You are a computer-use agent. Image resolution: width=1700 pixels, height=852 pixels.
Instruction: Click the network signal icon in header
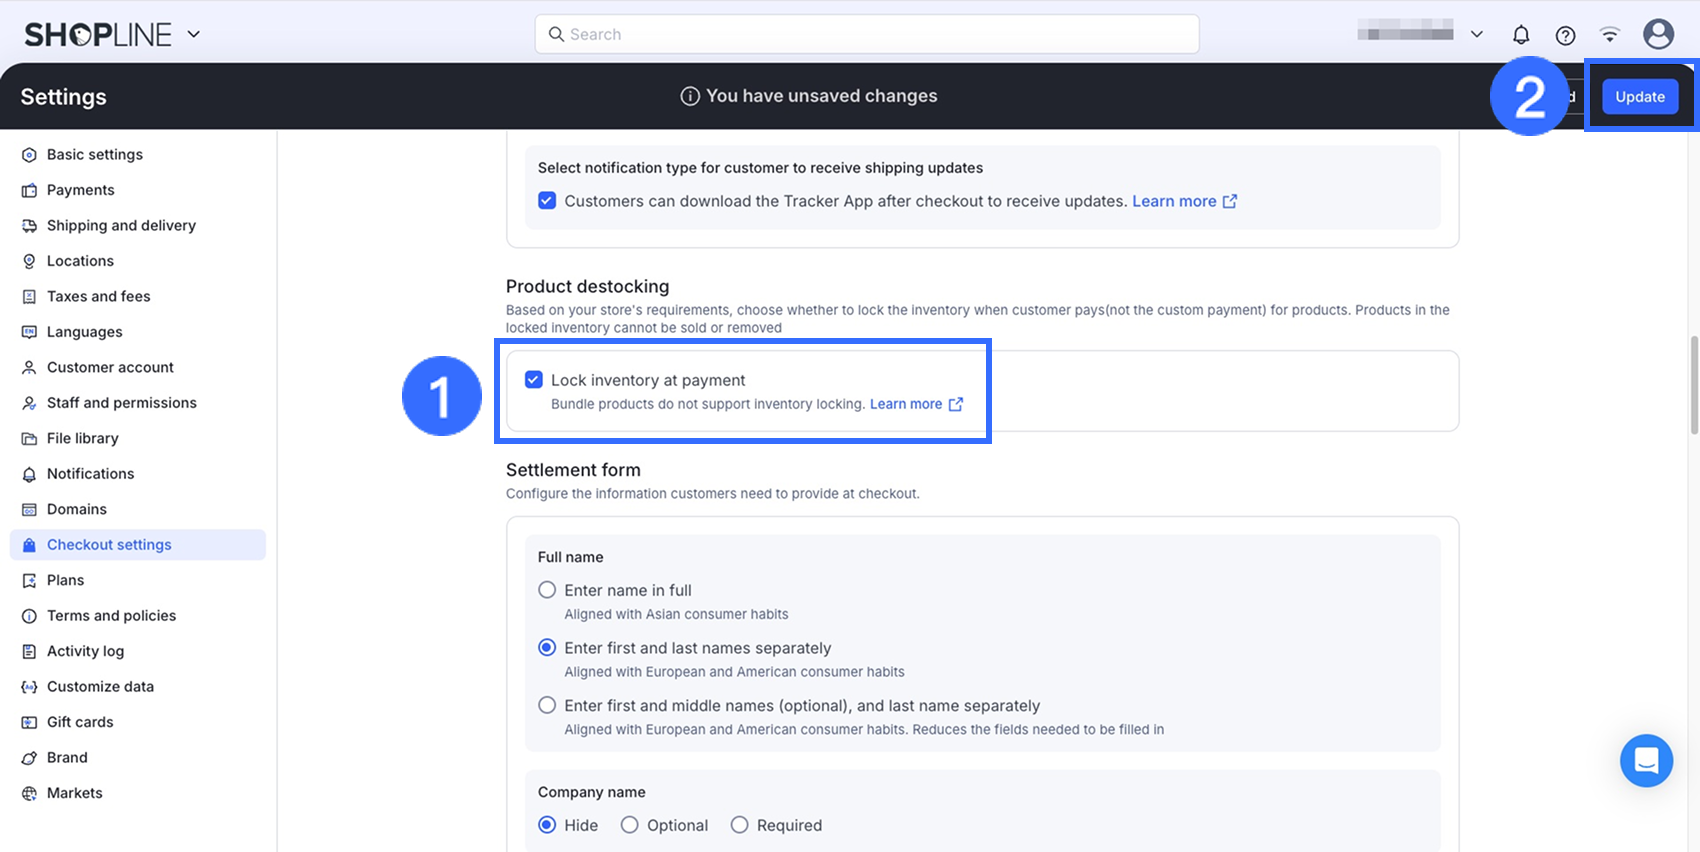tap(1609, 35)
